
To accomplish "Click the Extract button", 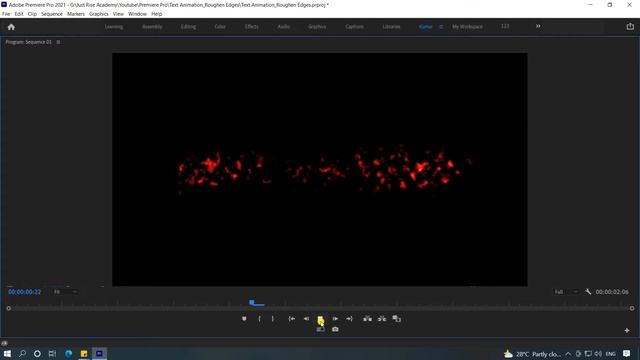I will 382,319.
